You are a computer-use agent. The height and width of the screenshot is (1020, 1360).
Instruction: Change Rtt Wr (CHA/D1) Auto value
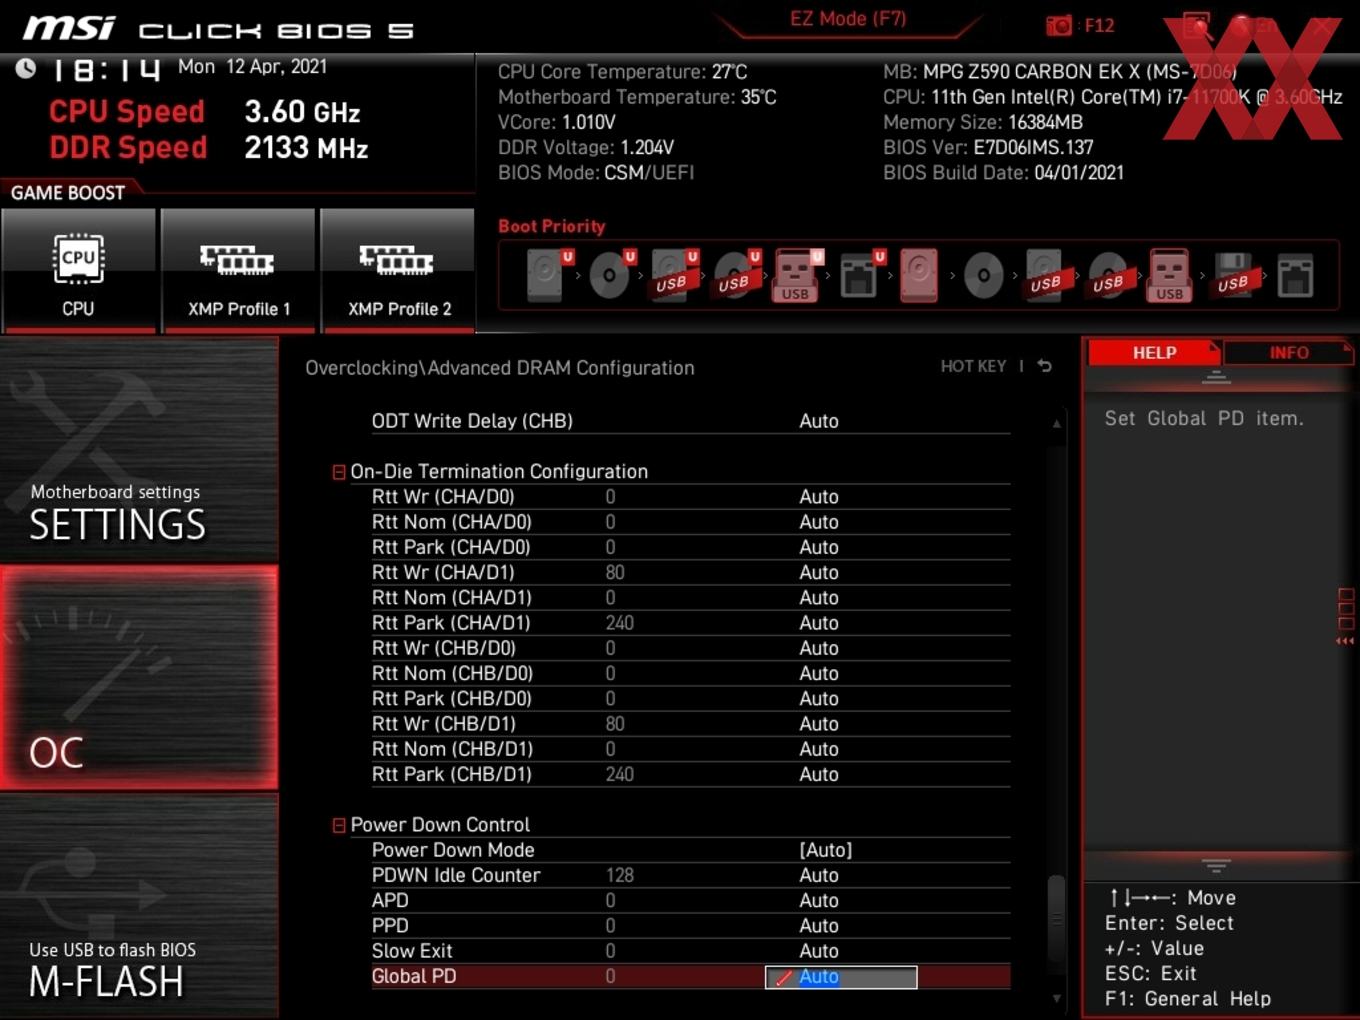click(x=818, y=573)
